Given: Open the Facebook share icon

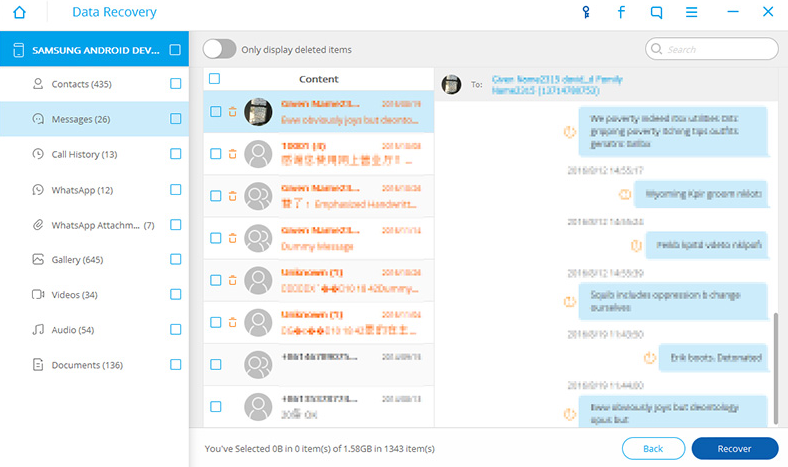Looking at the screenshot, I should click(621, 12).
